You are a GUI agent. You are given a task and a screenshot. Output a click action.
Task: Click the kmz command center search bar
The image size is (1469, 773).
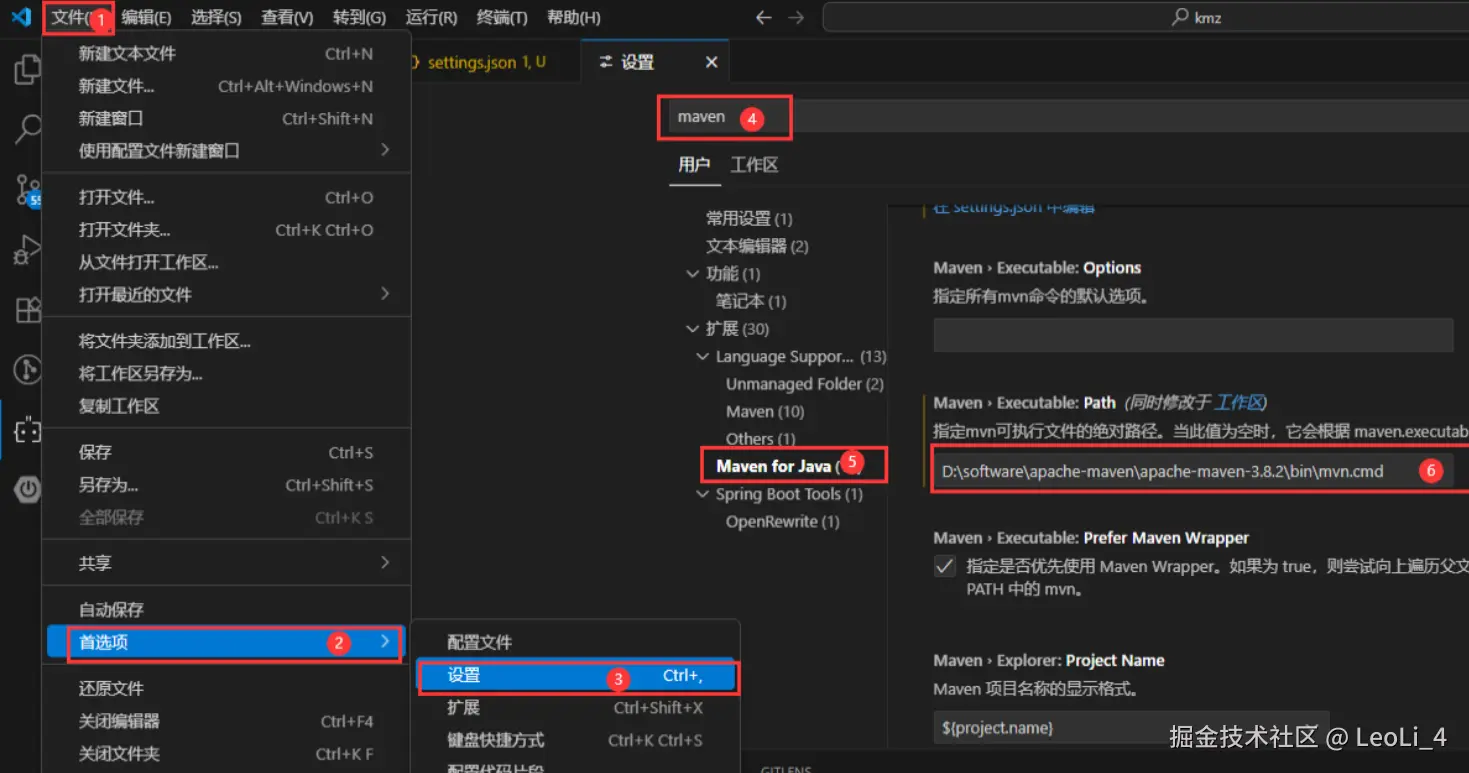pos(1146,17)
